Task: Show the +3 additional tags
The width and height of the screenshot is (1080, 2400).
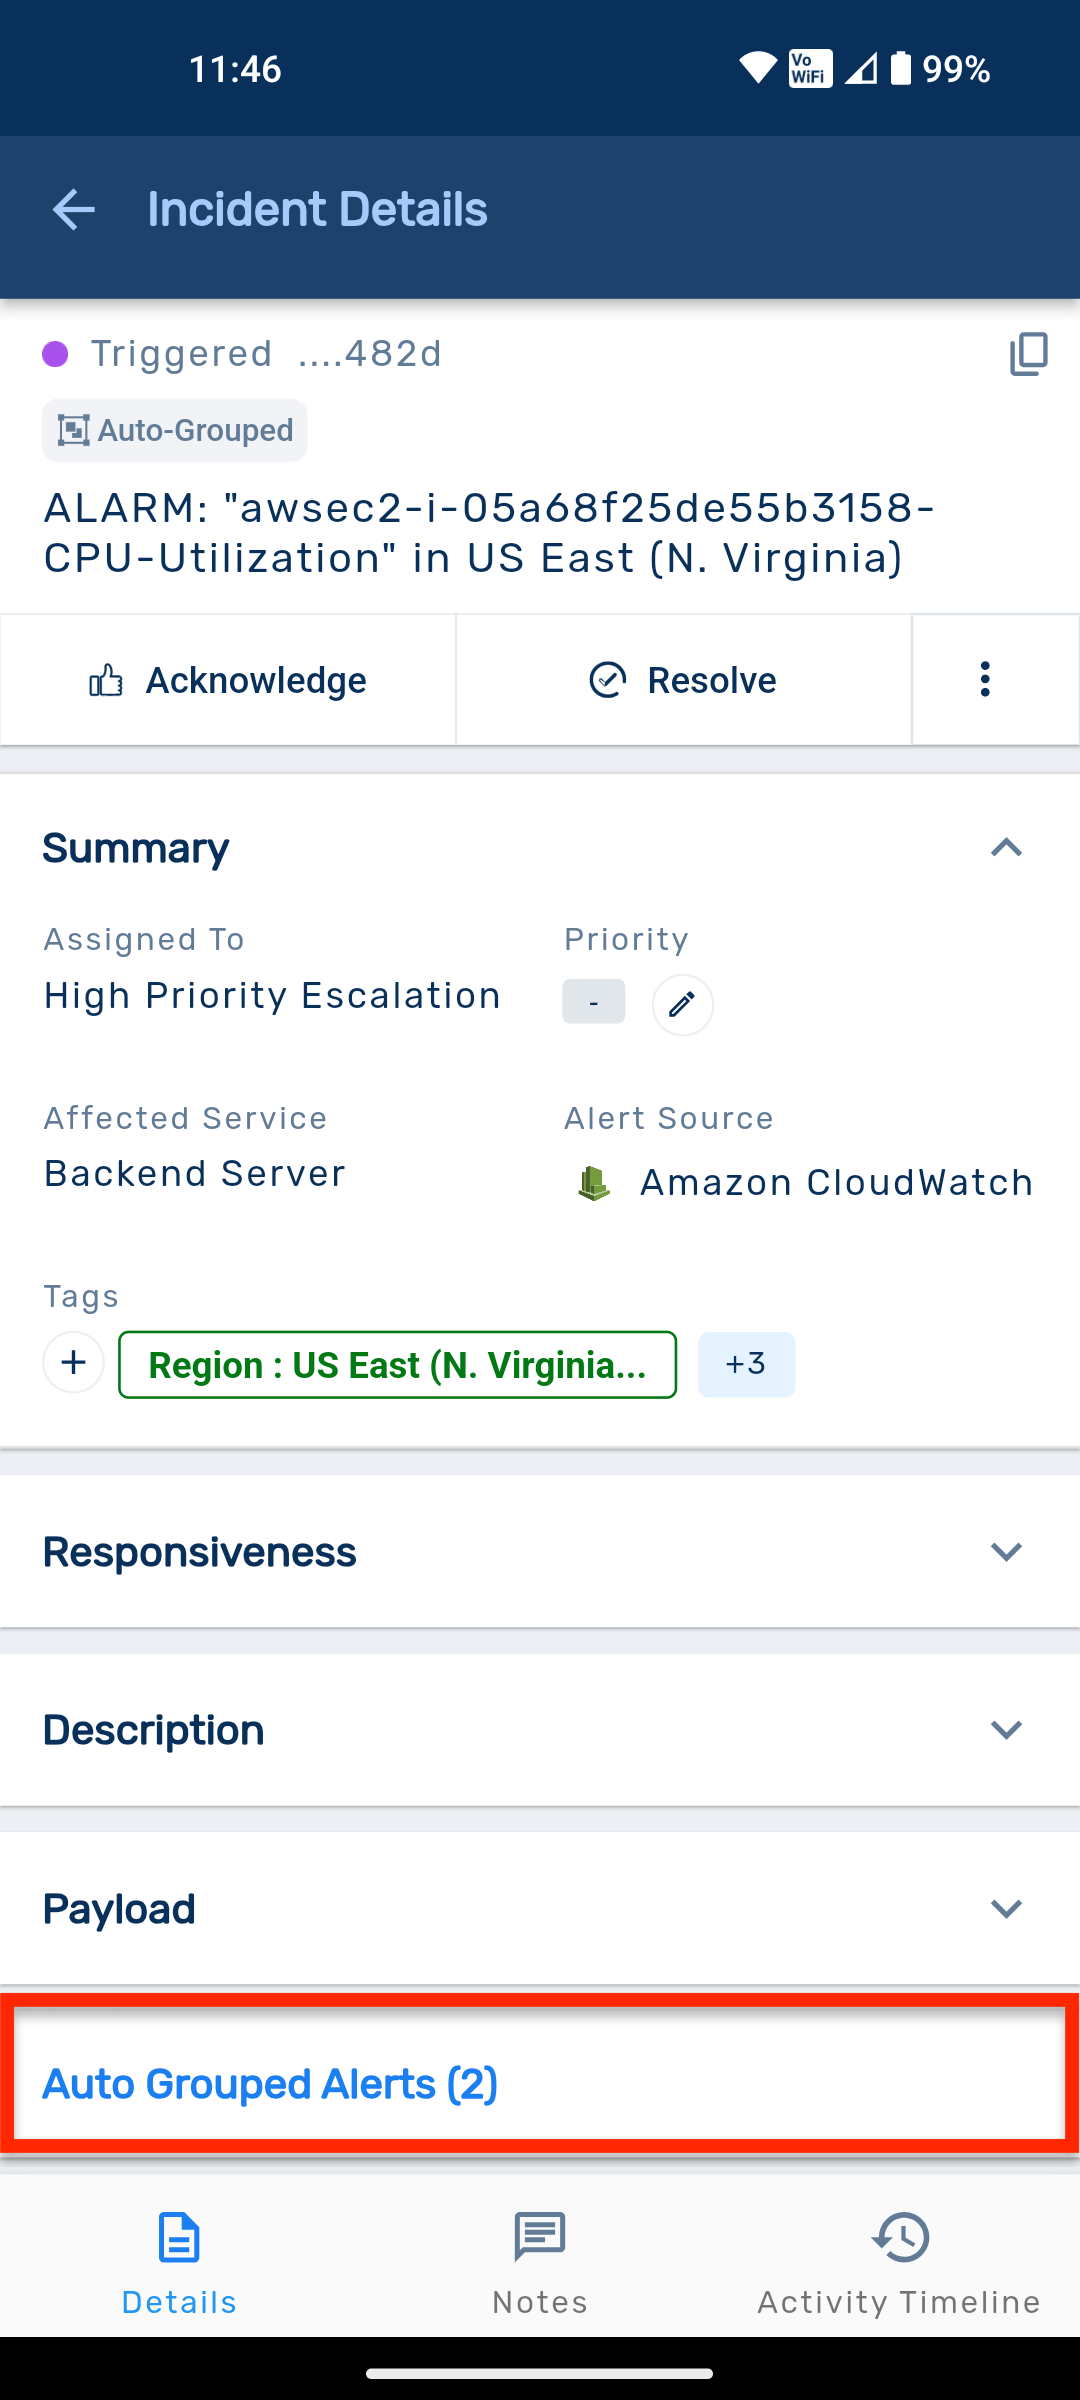Action: pos(746,1364)
